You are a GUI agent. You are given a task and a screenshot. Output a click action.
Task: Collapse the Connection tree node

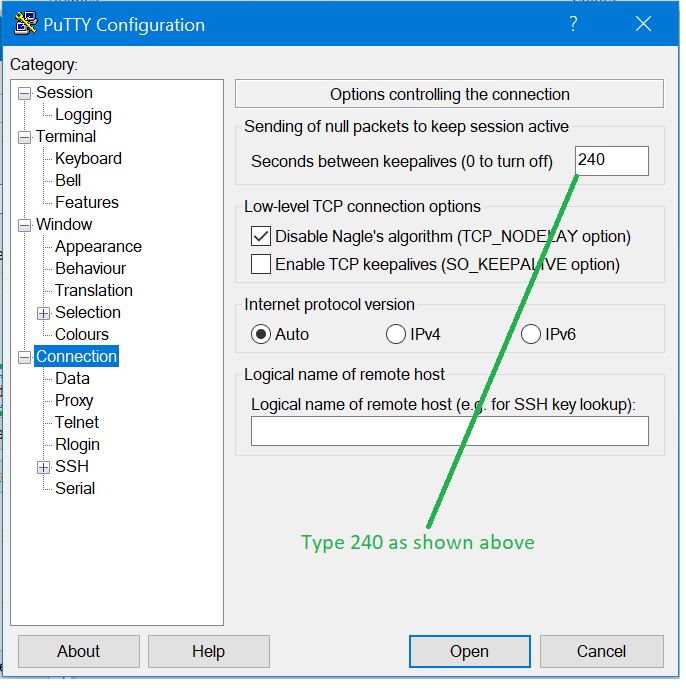point(25,357)
